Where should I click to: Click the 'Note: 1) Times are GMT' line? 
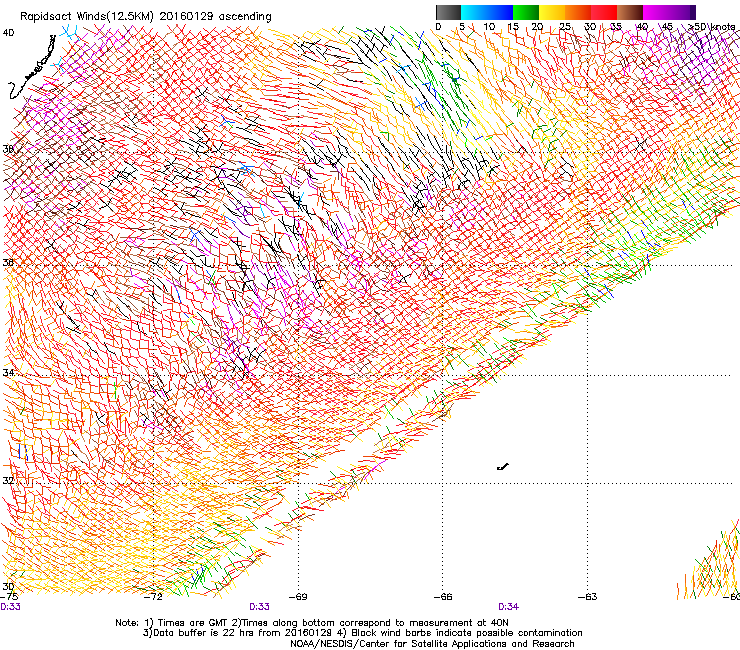(x=311, y=623)
